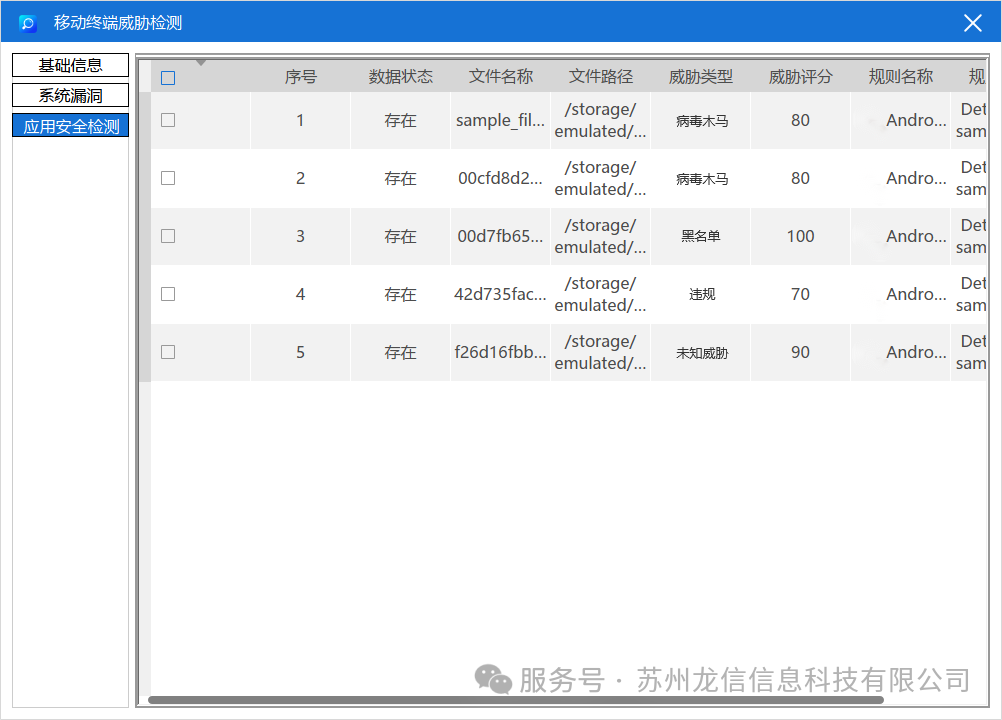This screenshot has height=720, width=1002.
Task: Click the horizontal scrollbar at table bottom
Action: [x=515, y=700]
